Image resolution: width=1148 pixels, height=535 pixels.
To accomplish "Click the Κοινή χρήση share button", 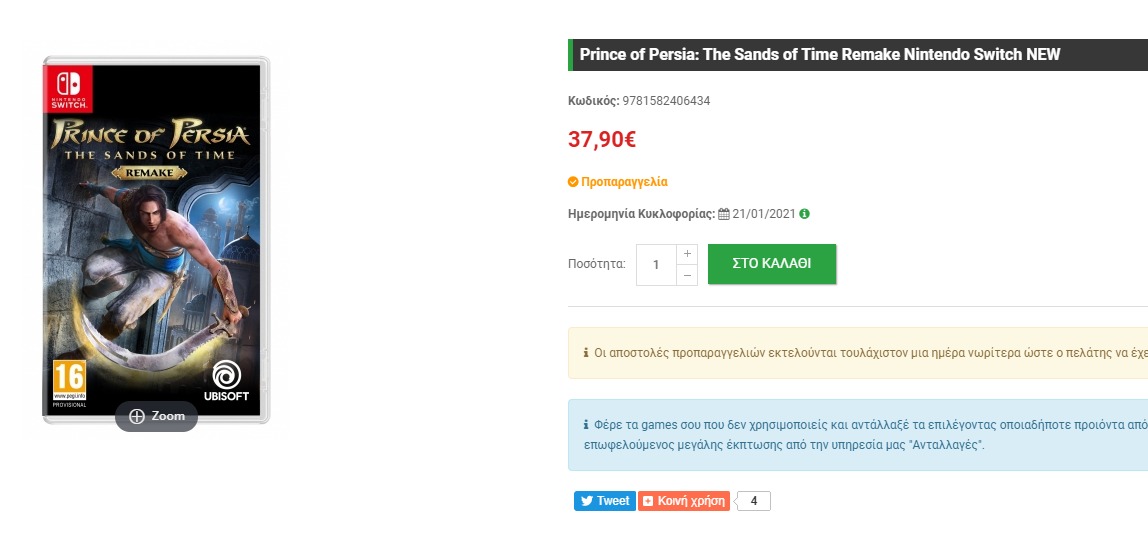I will [x=684, y=501].
